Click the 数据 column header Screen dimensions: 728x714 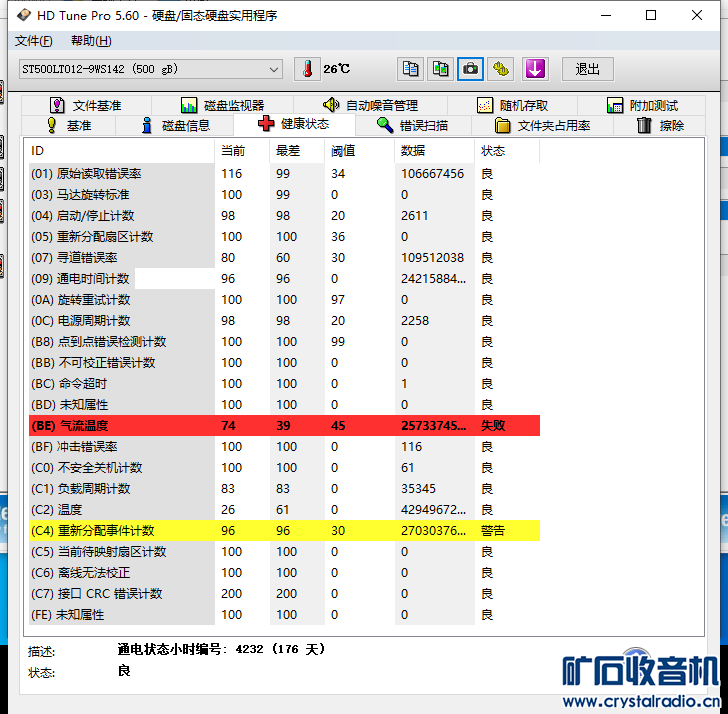click(435, 151)
